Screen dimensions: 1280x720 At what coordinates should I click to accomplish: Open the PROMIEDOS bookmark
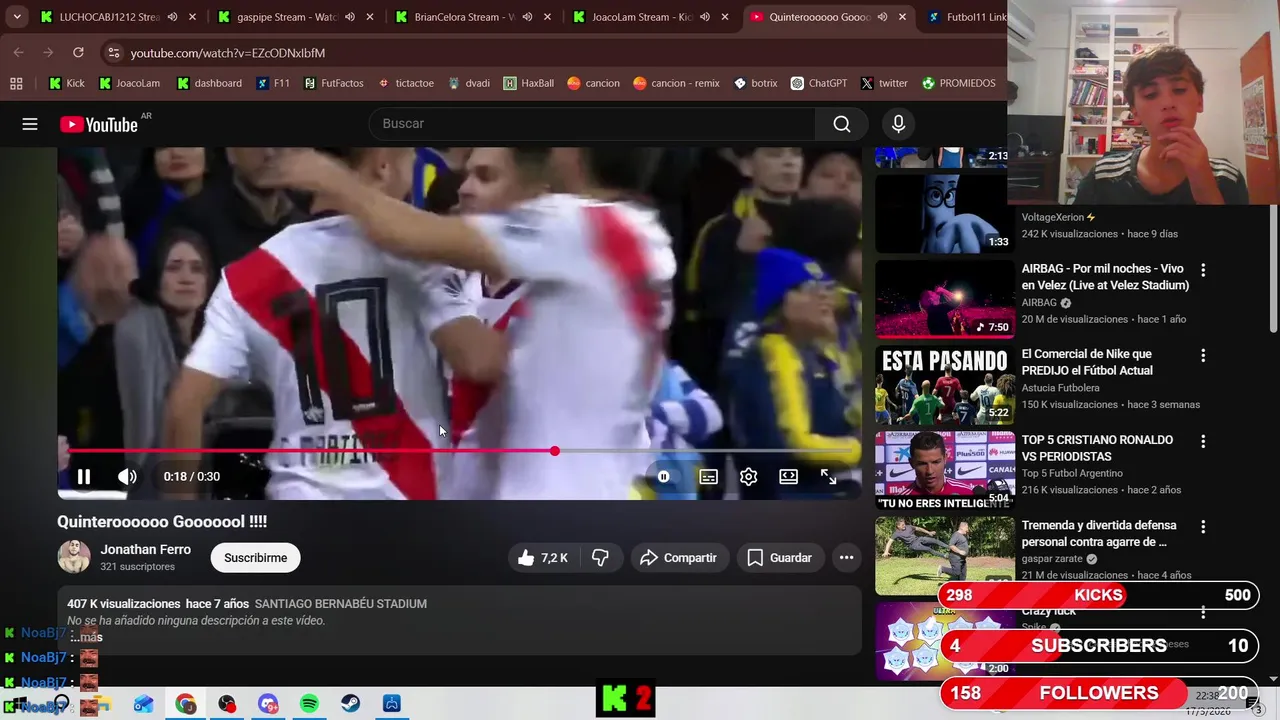pos(958,83)
